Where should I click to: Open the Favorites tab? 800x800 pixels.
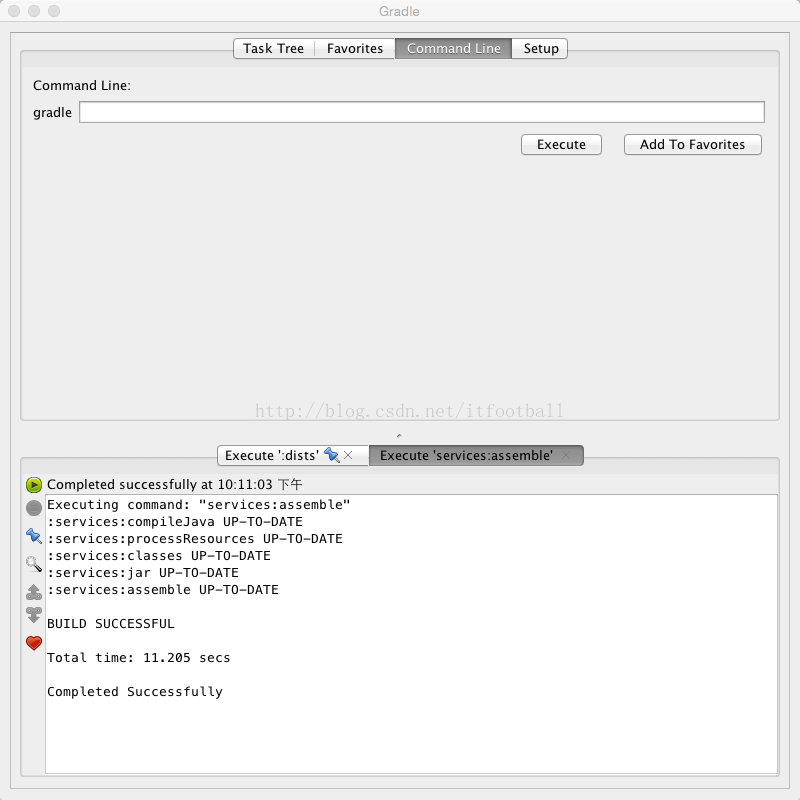tap(355, 48)
